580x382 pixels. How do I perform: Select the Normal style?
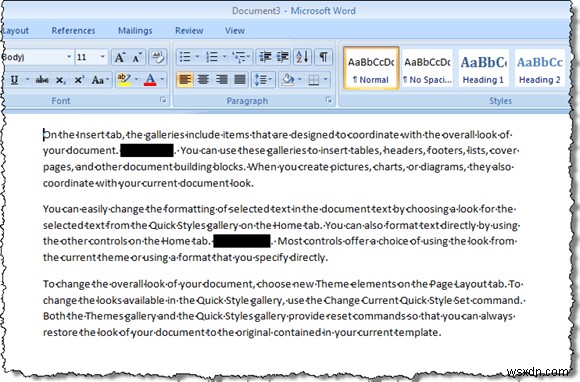[x=371, y=68]
